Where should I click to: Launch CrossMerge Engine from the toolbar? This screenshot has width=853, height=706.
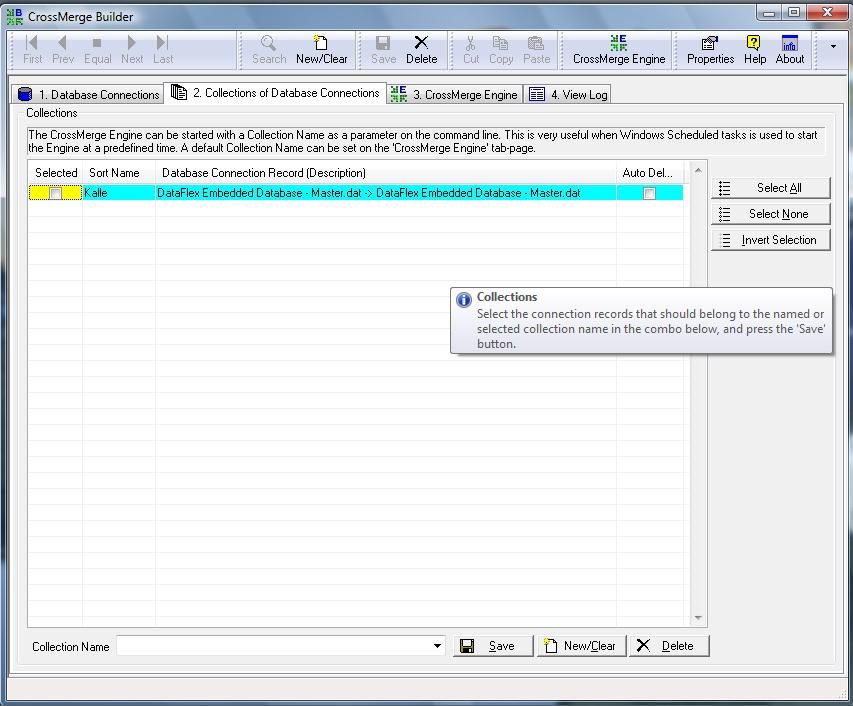(619, 49)
